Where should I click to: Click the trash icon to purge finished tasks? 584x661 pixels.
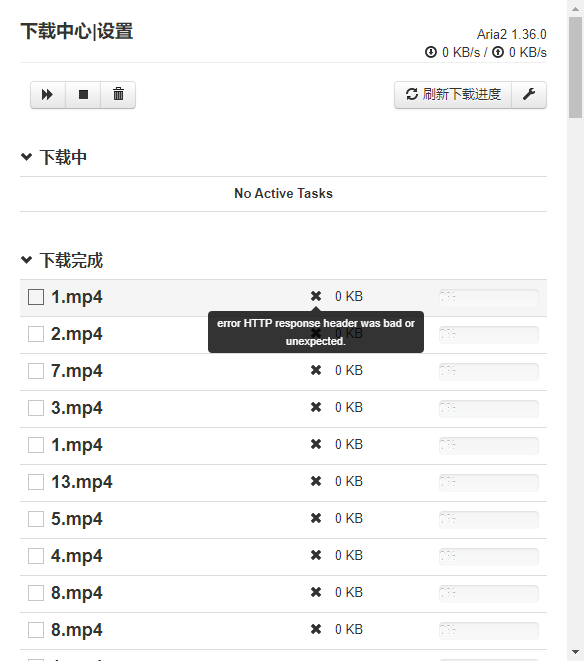pyautogui.click(x=118, y=95)
